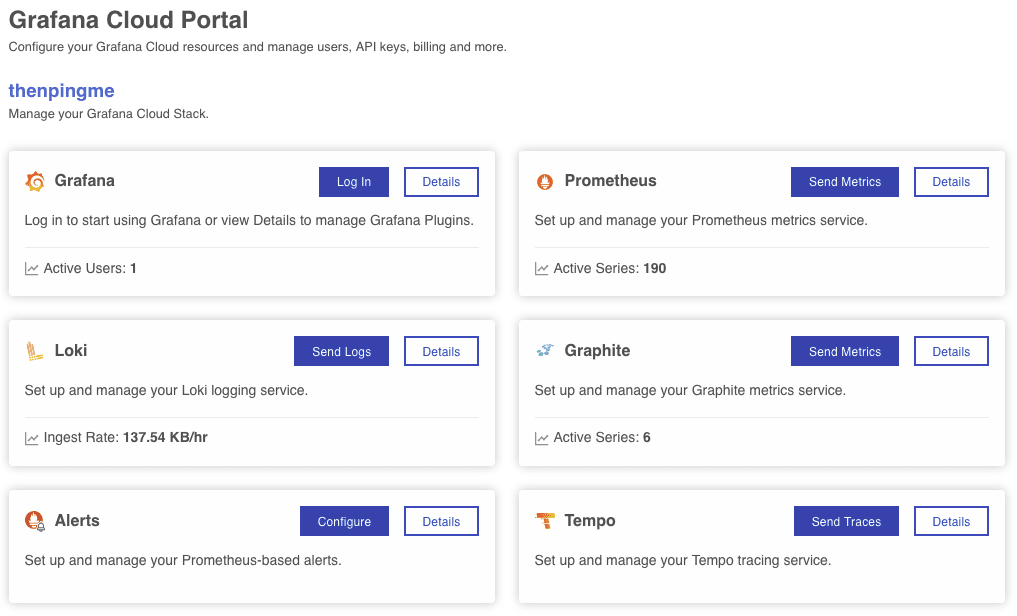The height and width of the screenshot is (616, 1017).
Task: Click the Alerts card title
Action: point(77,521)
